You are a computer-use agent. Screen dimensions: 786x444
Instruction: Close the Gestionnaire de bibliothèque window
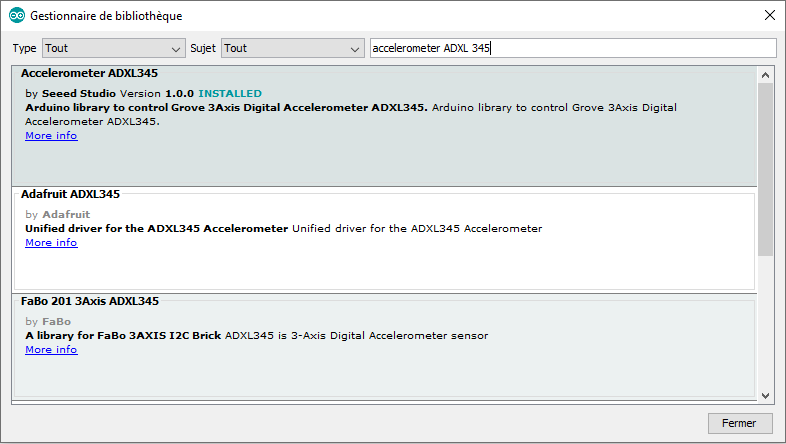click(768, 16)
